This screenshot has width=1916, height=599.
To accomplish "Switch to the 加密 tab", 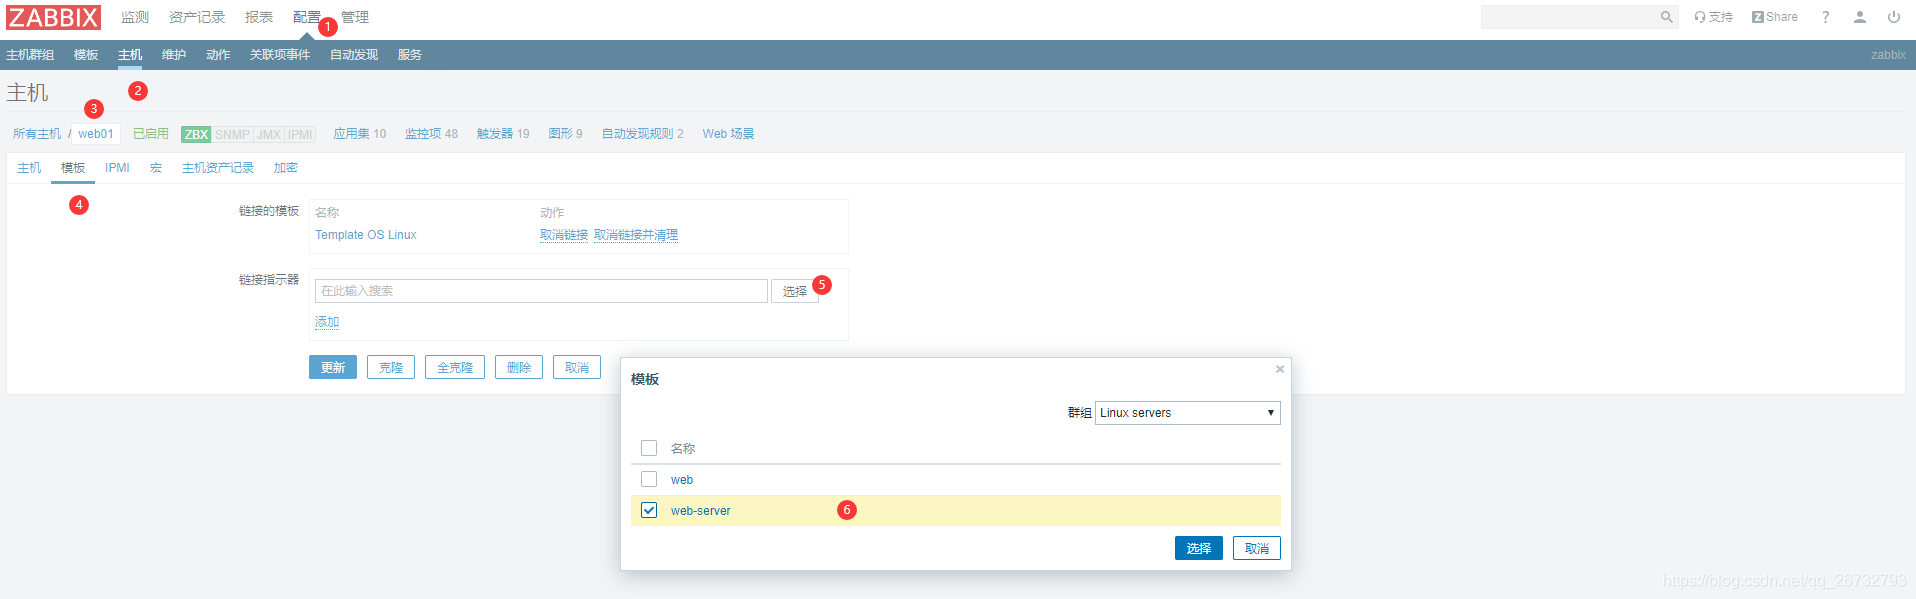I will tap(286, 168).
